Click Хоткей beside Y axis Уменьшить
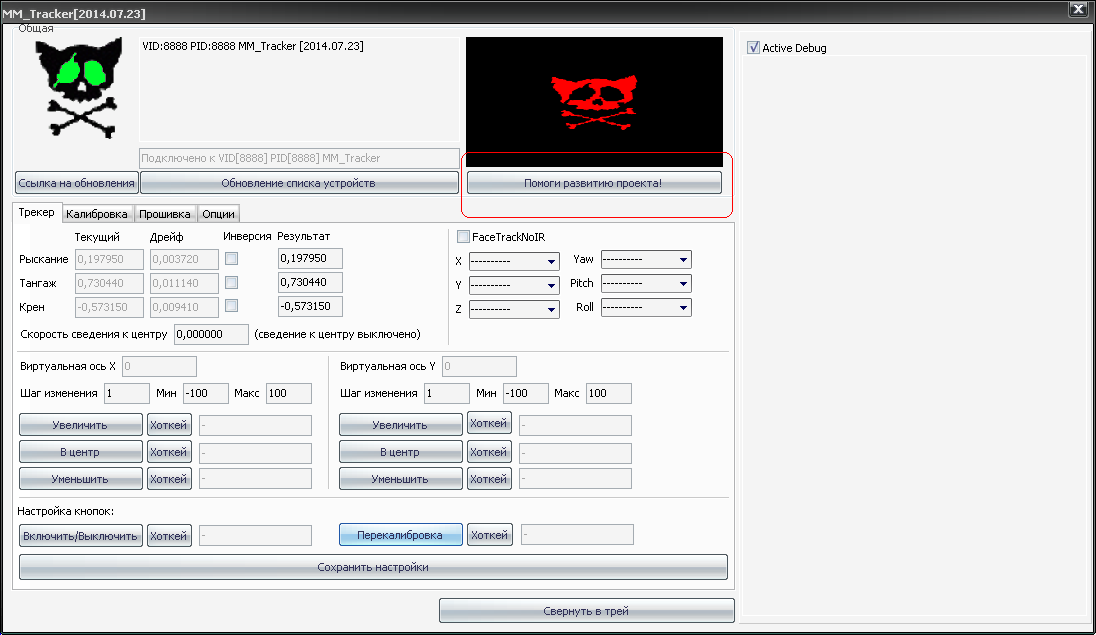This screenshot has width=1096, height=635. pos(489,479)
